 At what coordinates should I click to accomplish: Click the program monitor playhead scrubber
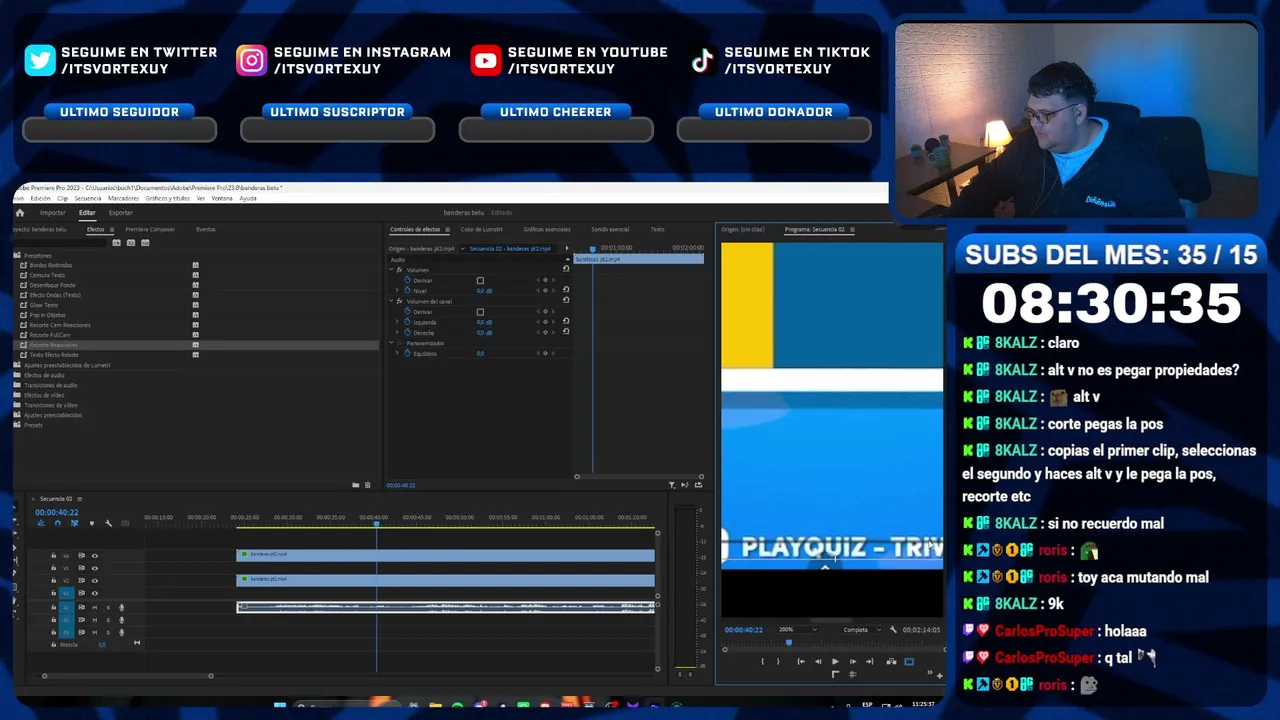point(788,642)
